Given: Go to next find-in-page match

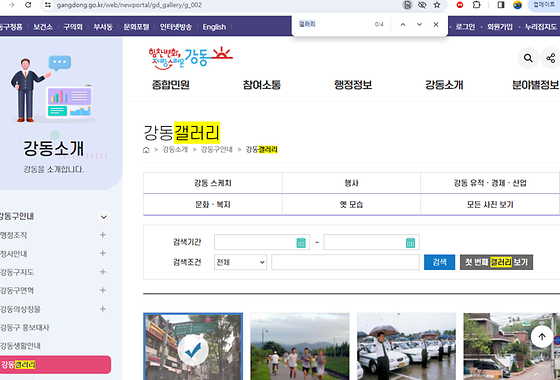Looking at the screenshot, I should click(419, 25).
